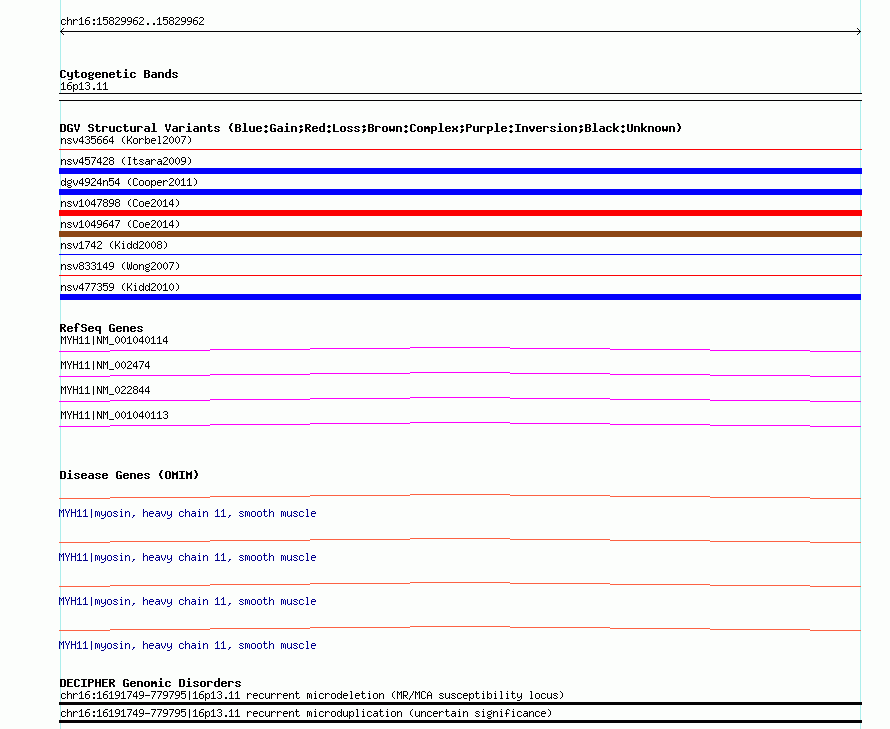Click the blue gain bar under nsv457428
890x729 pixels.
tap(460, 171)
